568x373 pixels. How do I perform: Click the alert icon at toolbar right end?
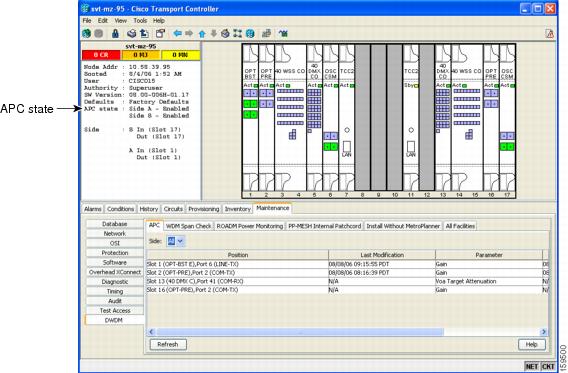point(550,34)
